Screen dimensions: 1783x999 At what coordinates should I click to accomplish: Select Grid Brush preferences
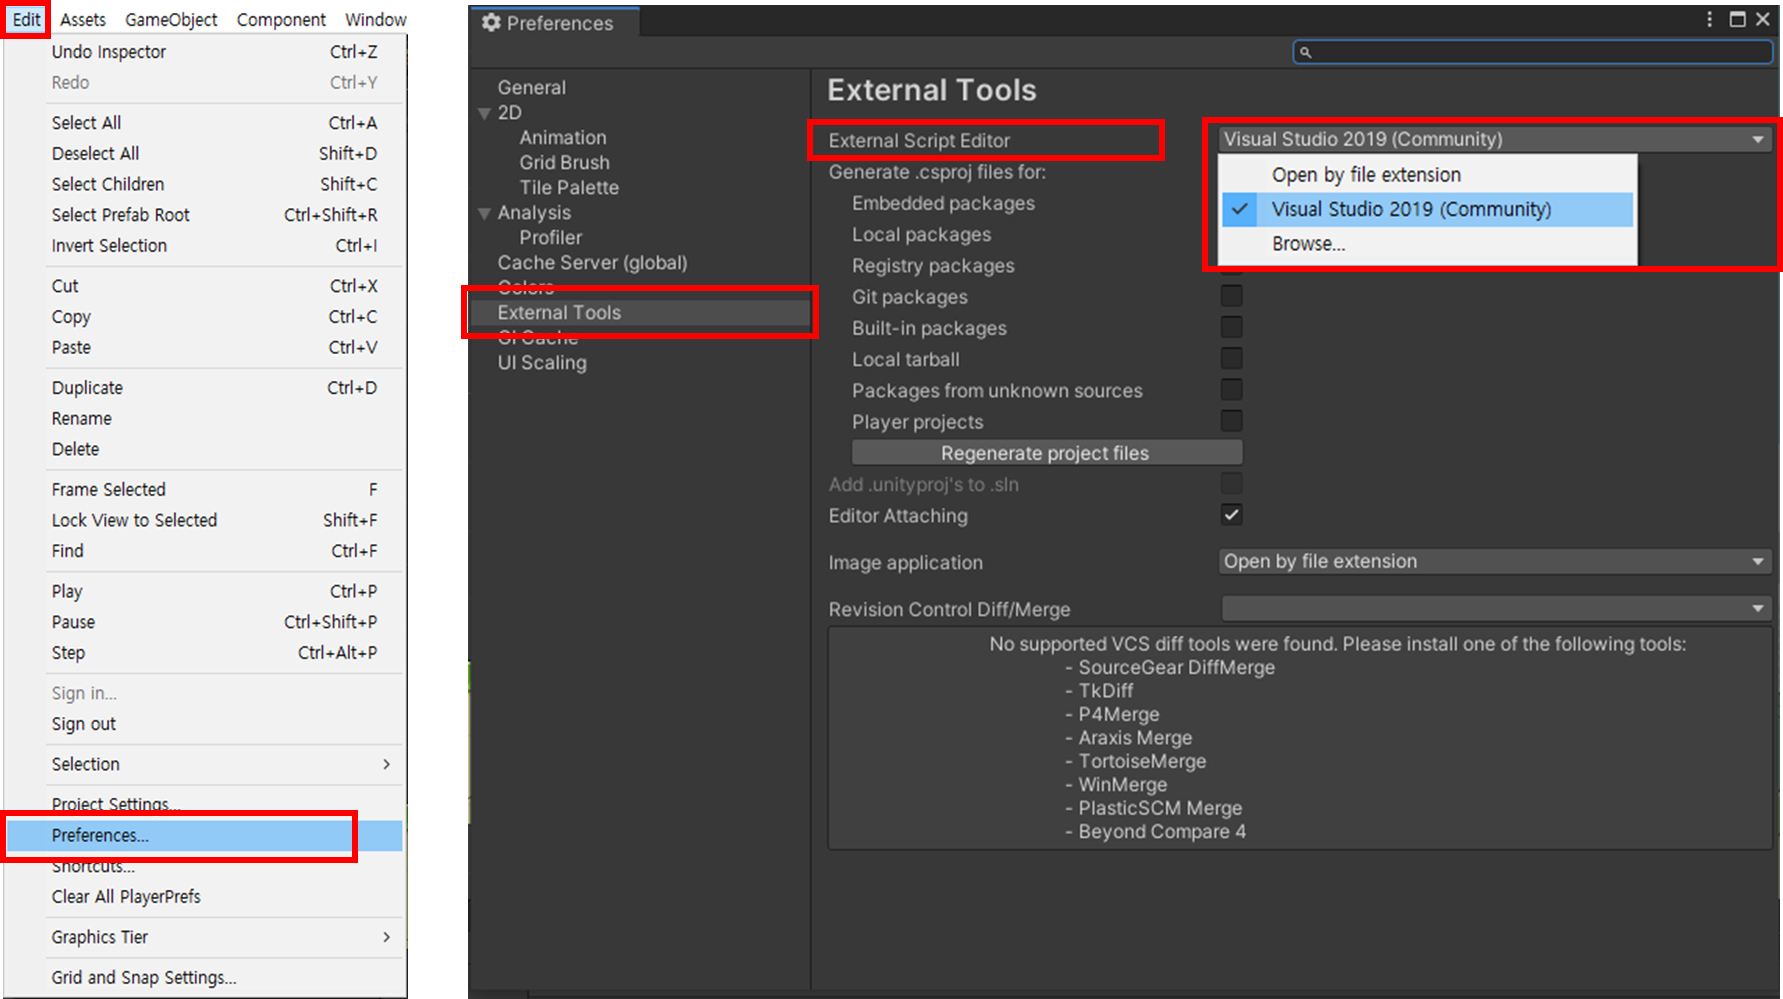pos(564,163)
